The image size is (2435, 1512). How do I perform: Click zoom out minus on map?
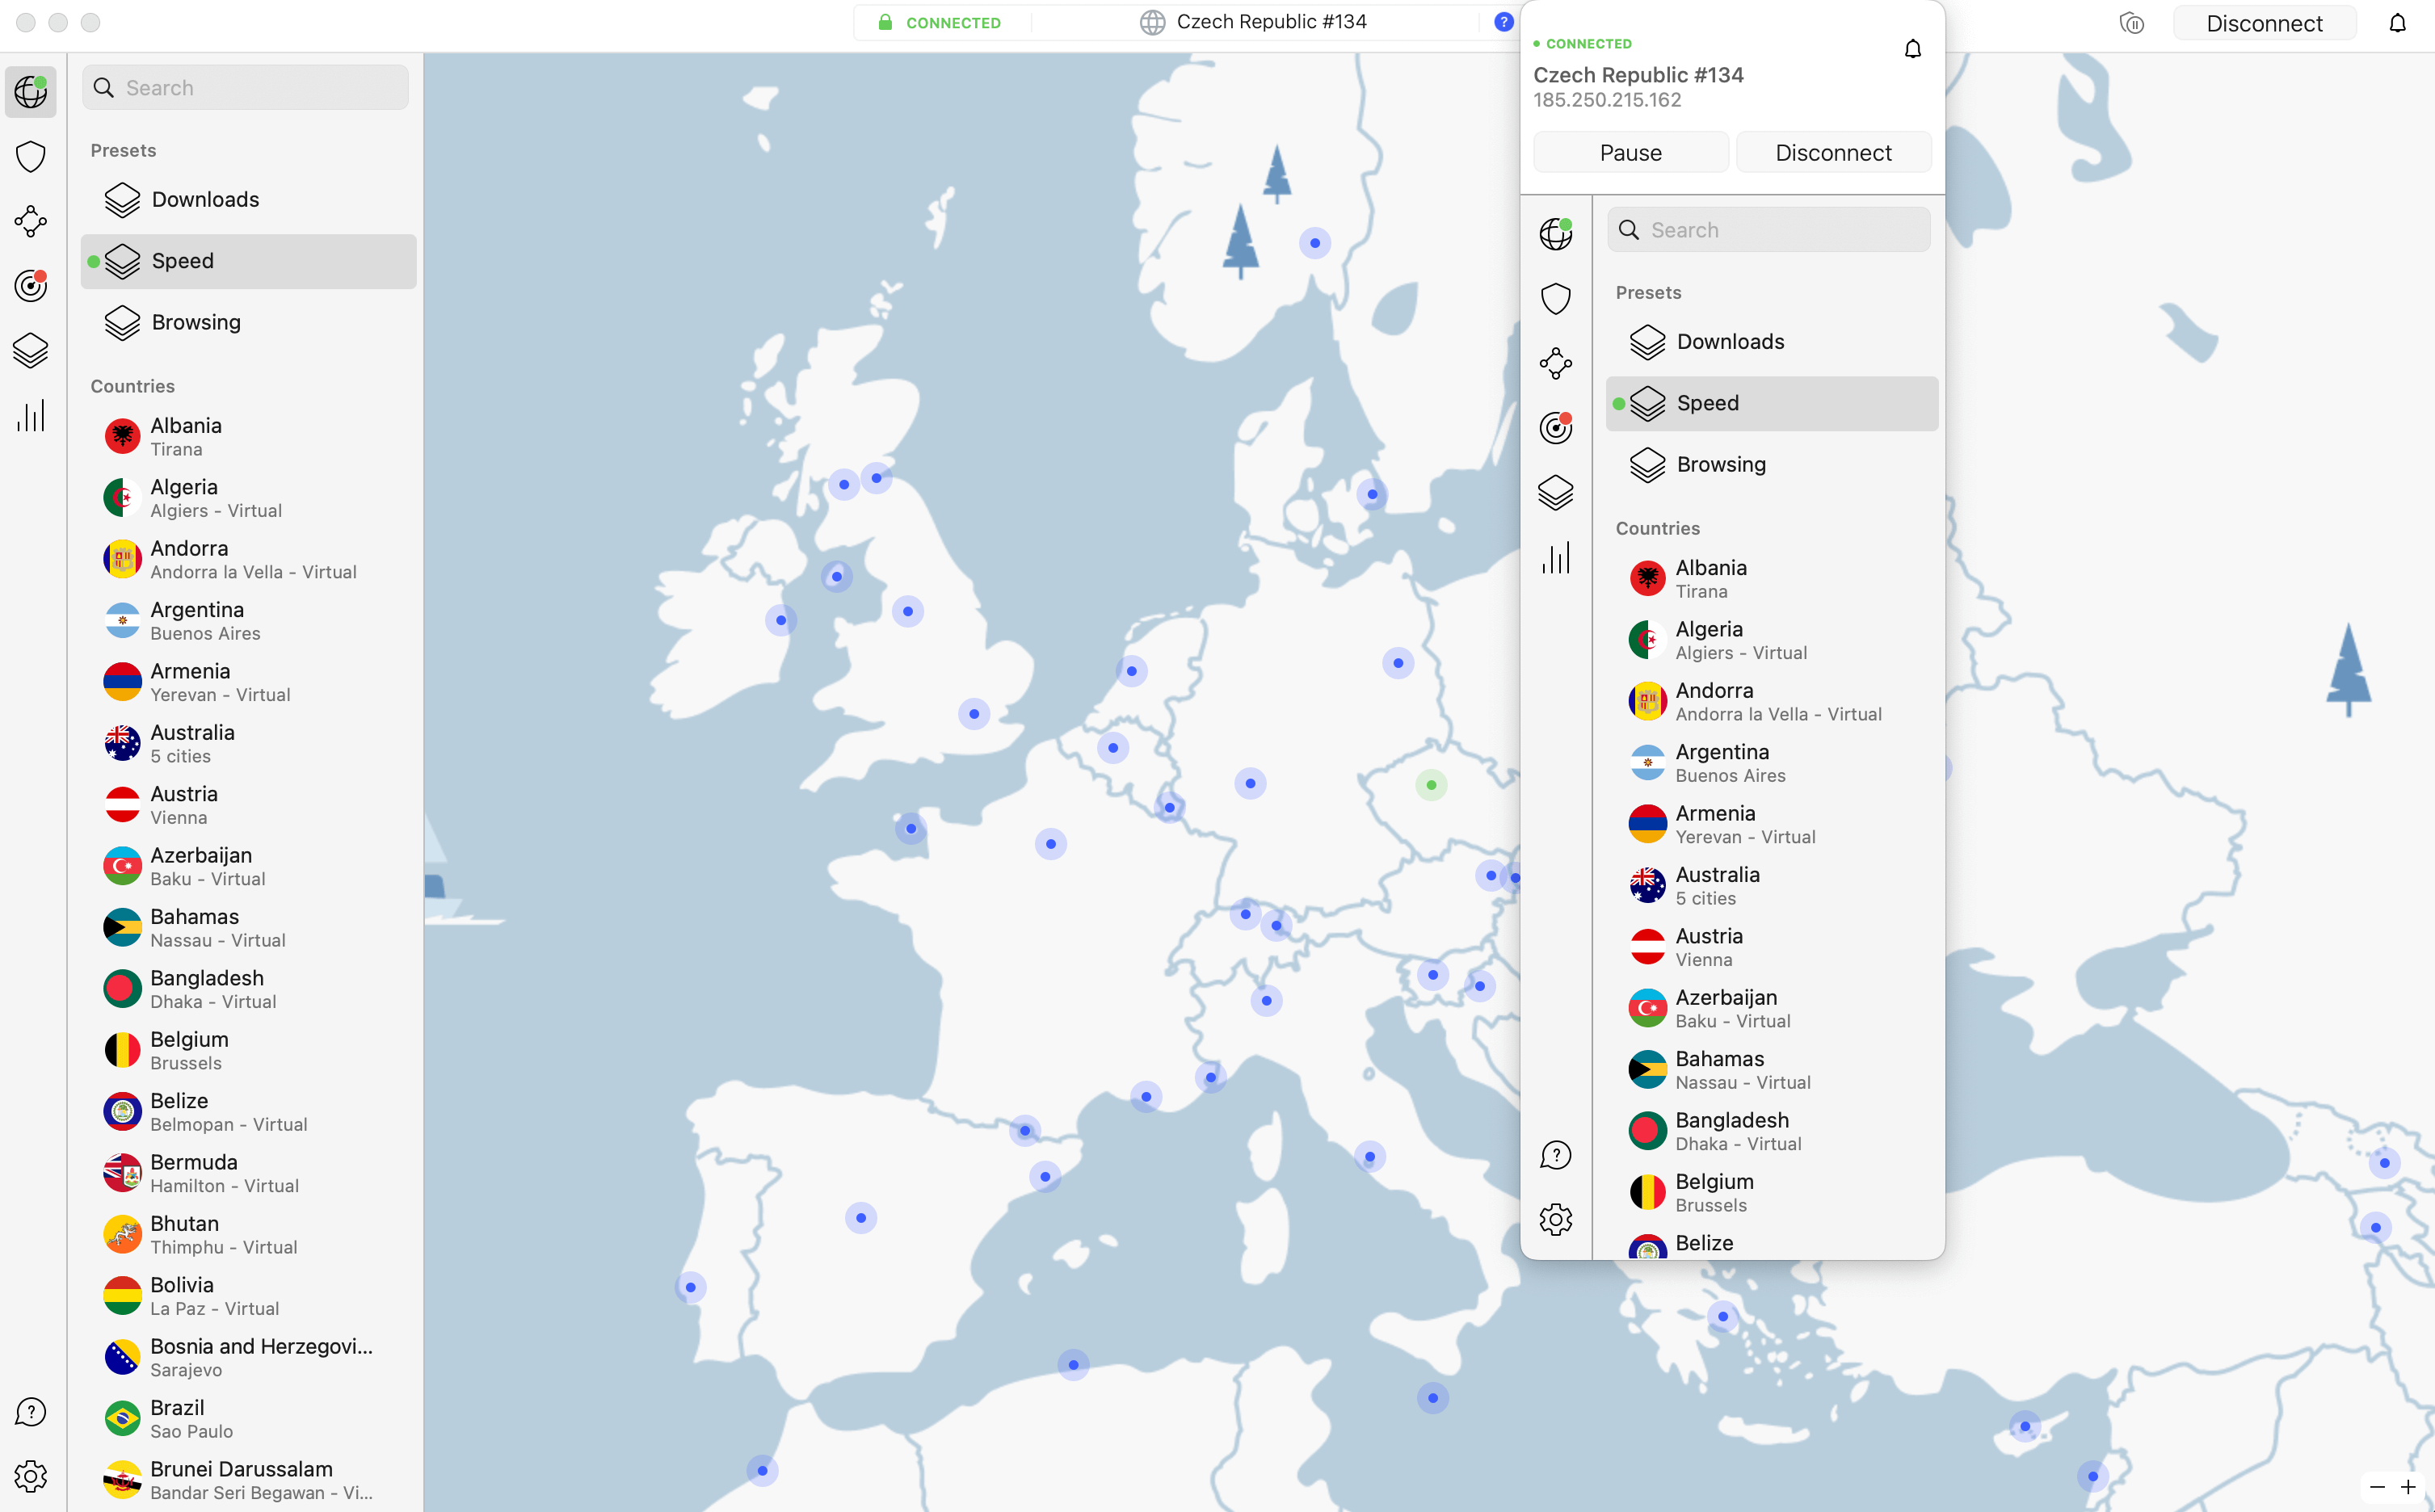(x=2377, y=1487)
